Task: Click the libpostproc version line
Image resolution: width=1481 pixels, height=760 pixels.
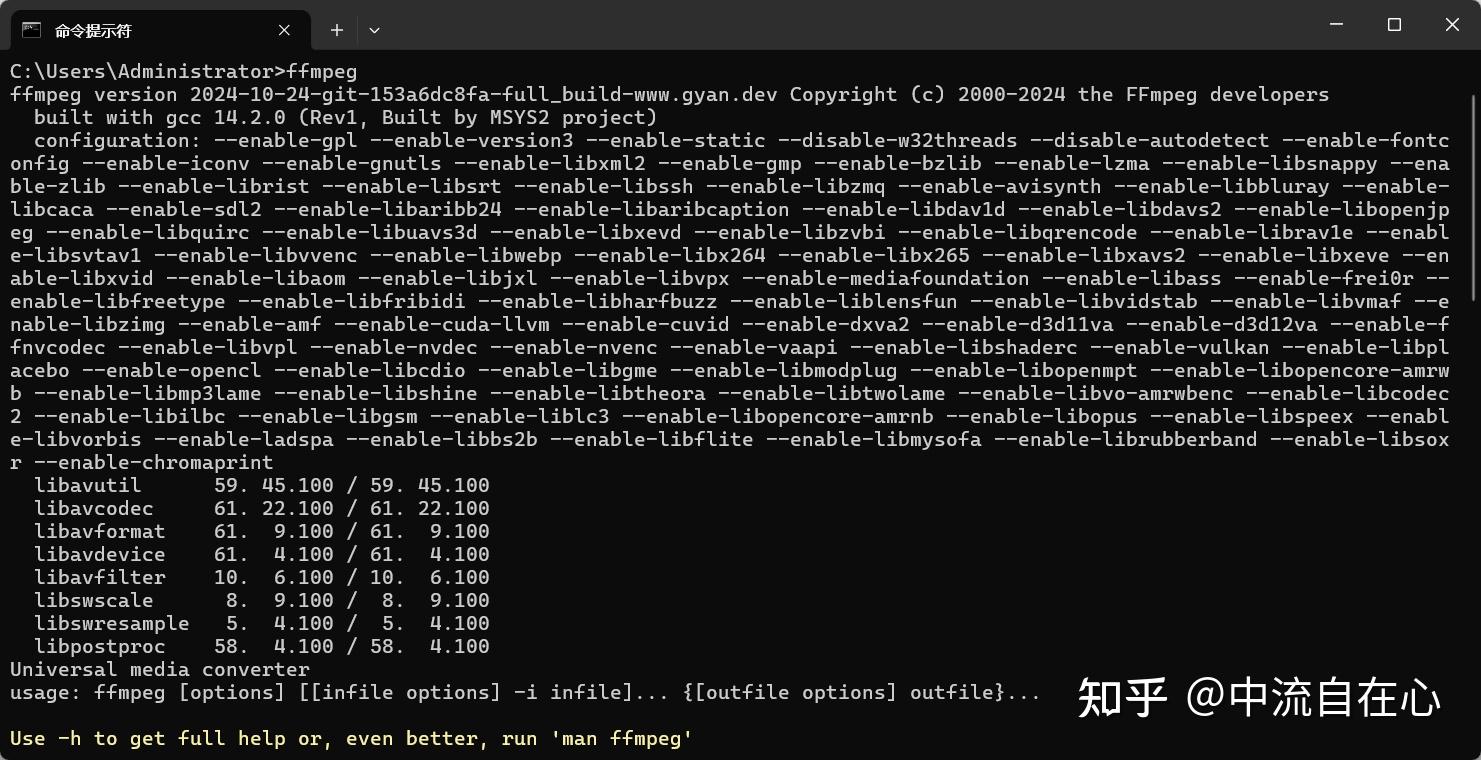Action: tap(261, 646)
